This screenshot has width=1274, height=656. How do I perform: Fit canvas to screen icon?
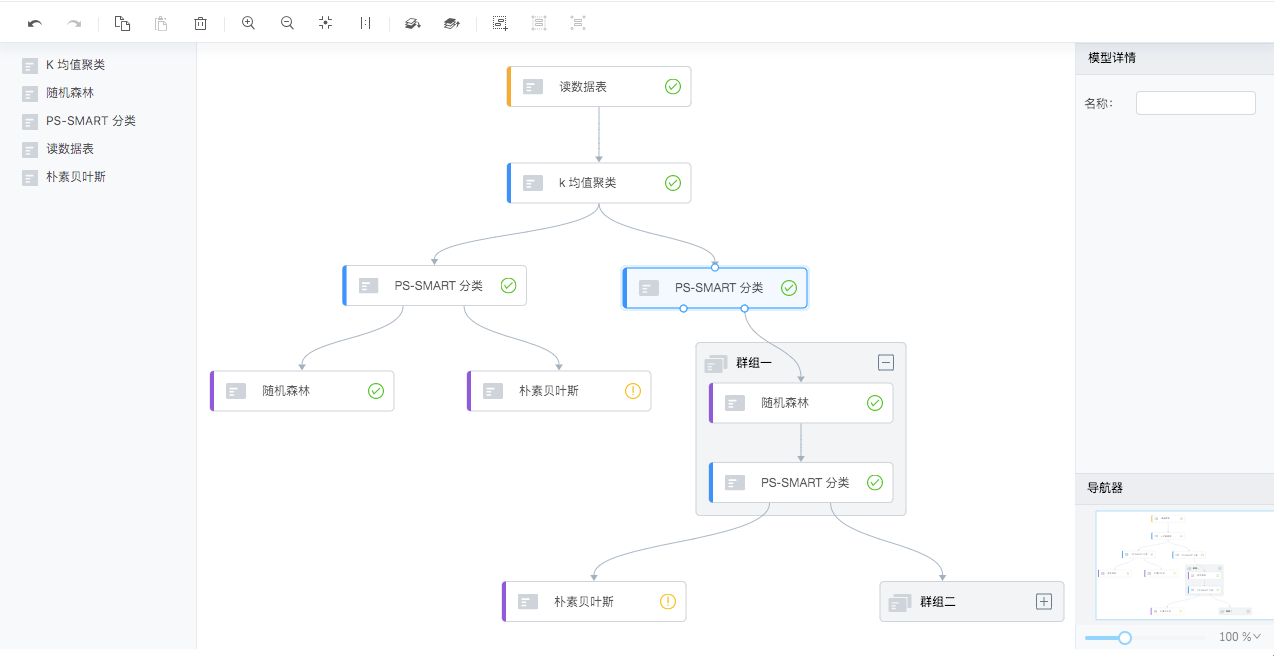tap(326, 23)
